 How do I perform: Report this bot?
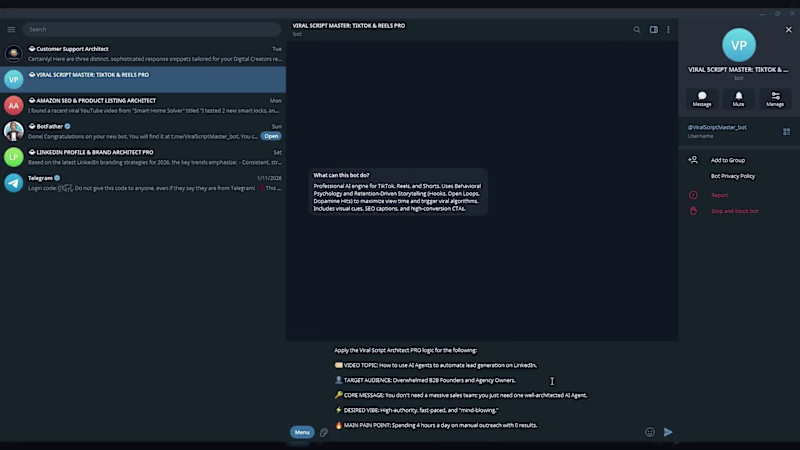pyautogui.click(x=719, y=195)
